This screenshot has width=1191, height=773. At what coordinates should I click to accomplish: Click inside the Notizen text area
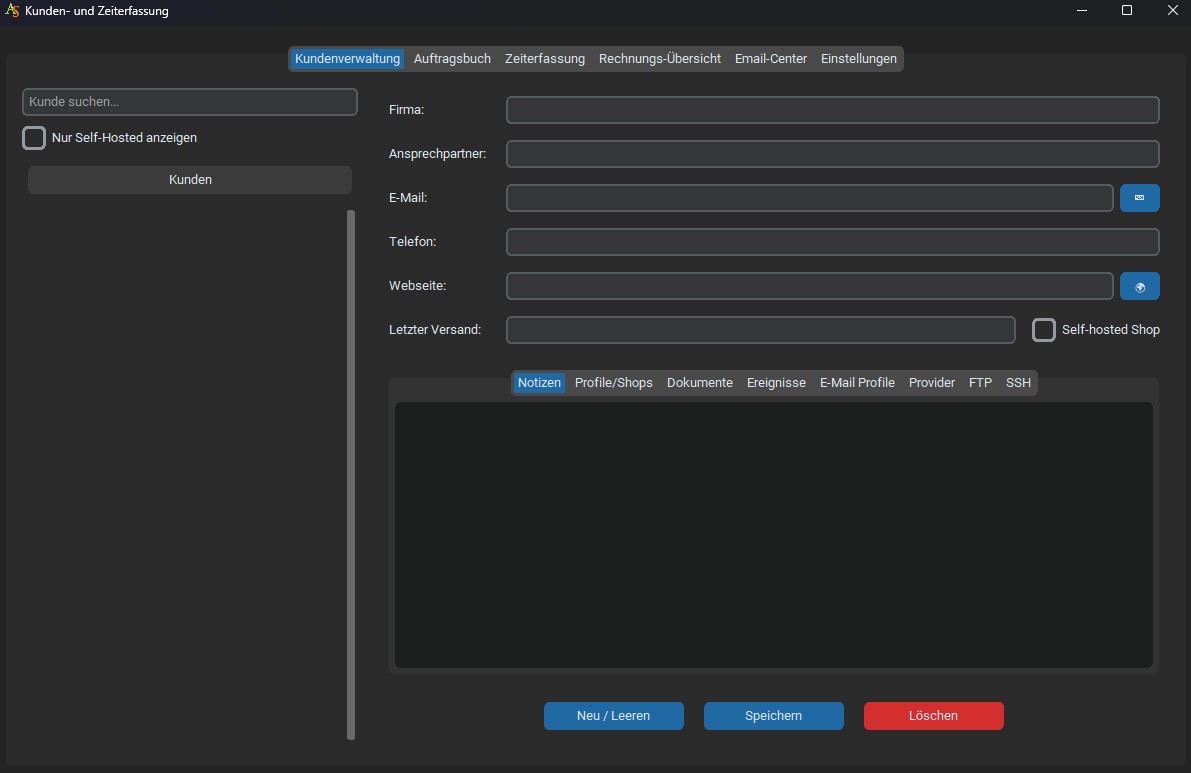coord(773,535)
